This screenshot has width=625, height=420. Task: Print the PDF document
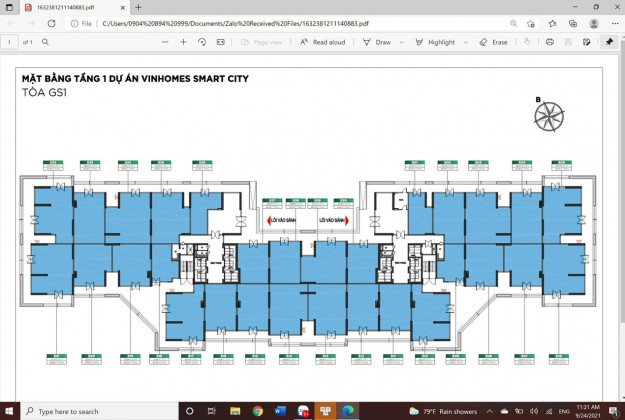[550, 42]
